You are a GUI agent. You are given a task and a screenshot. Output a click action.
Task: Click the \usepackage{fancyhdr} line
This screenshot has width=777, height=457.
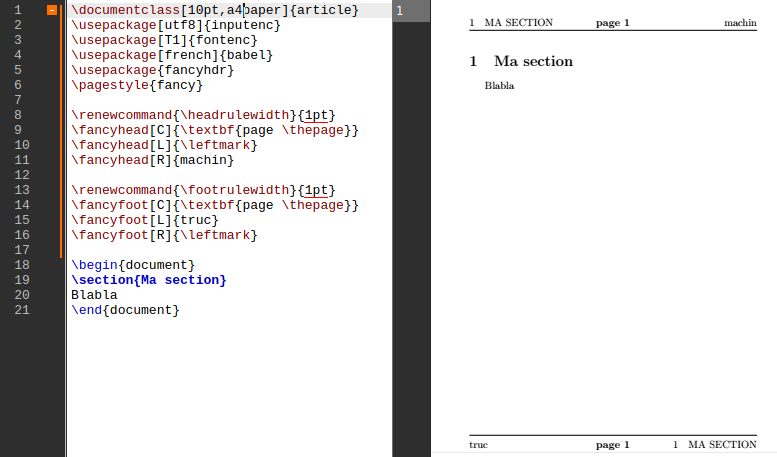[x=152, y=70]
